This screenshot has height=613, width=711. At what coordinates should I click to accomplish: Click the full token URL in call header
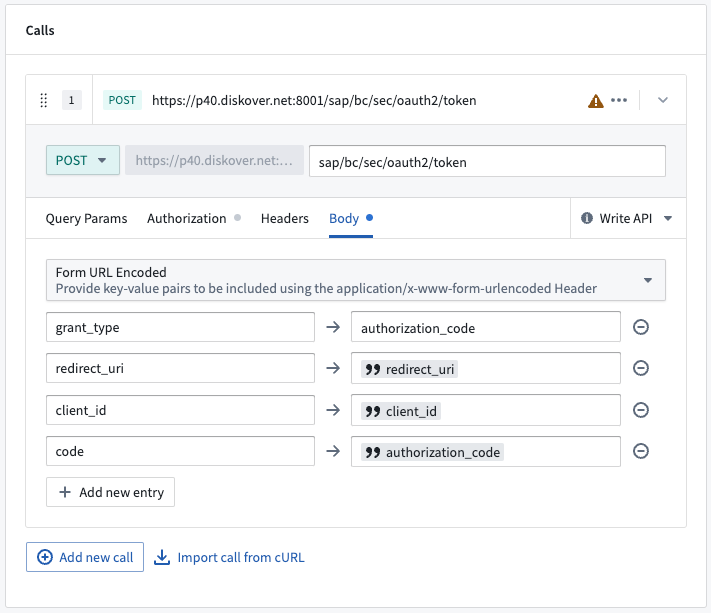(314, 100)
